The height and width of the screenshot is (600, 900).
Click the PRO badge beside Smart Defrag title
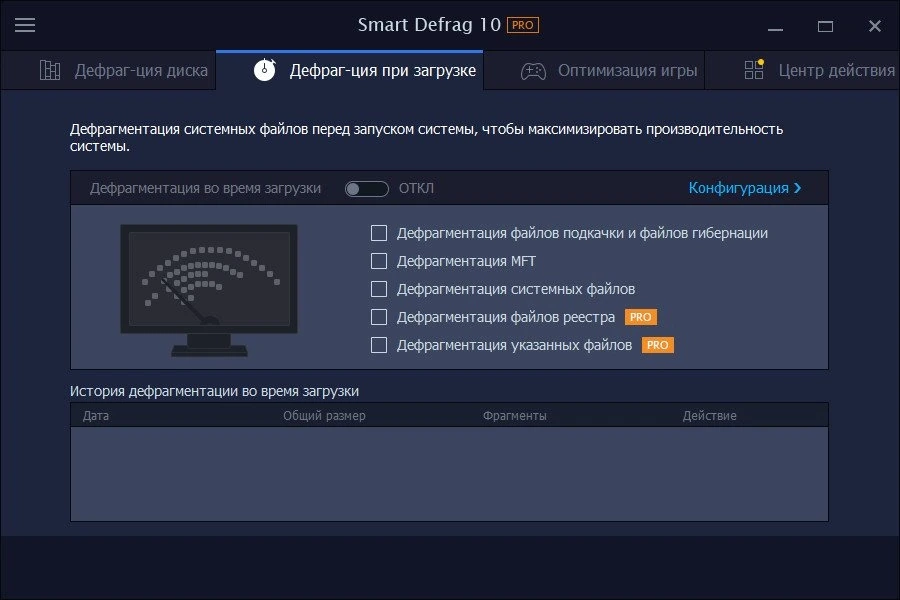coord(522,25)
